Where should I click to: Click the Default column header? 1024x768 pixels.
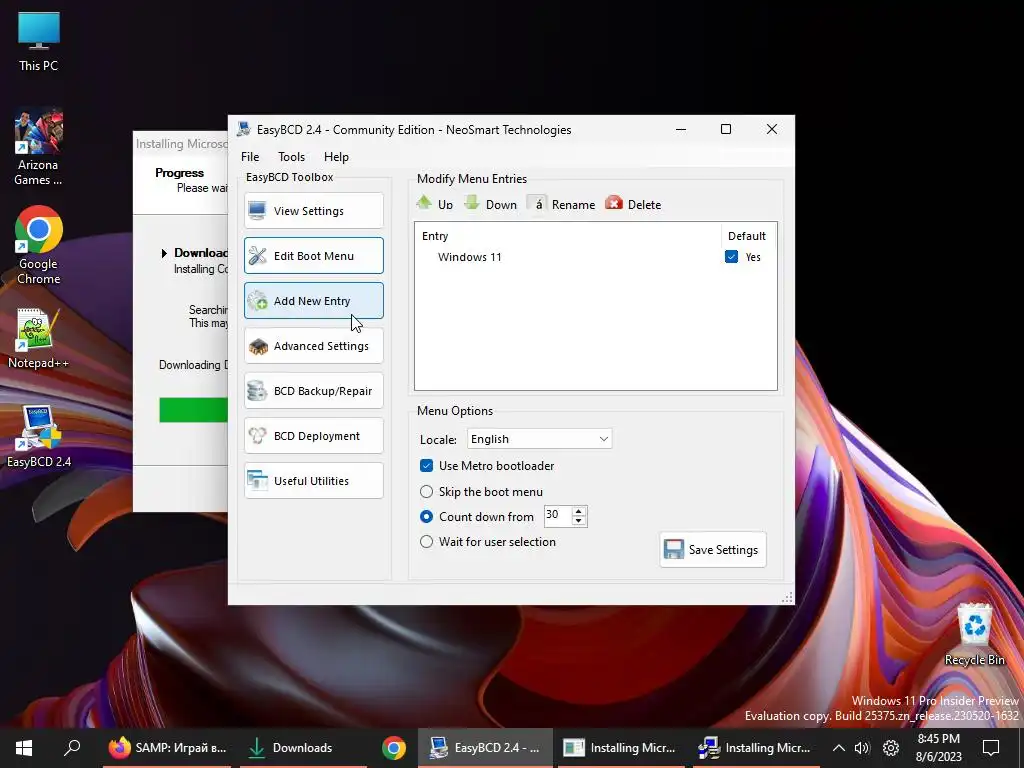point(747,236)
